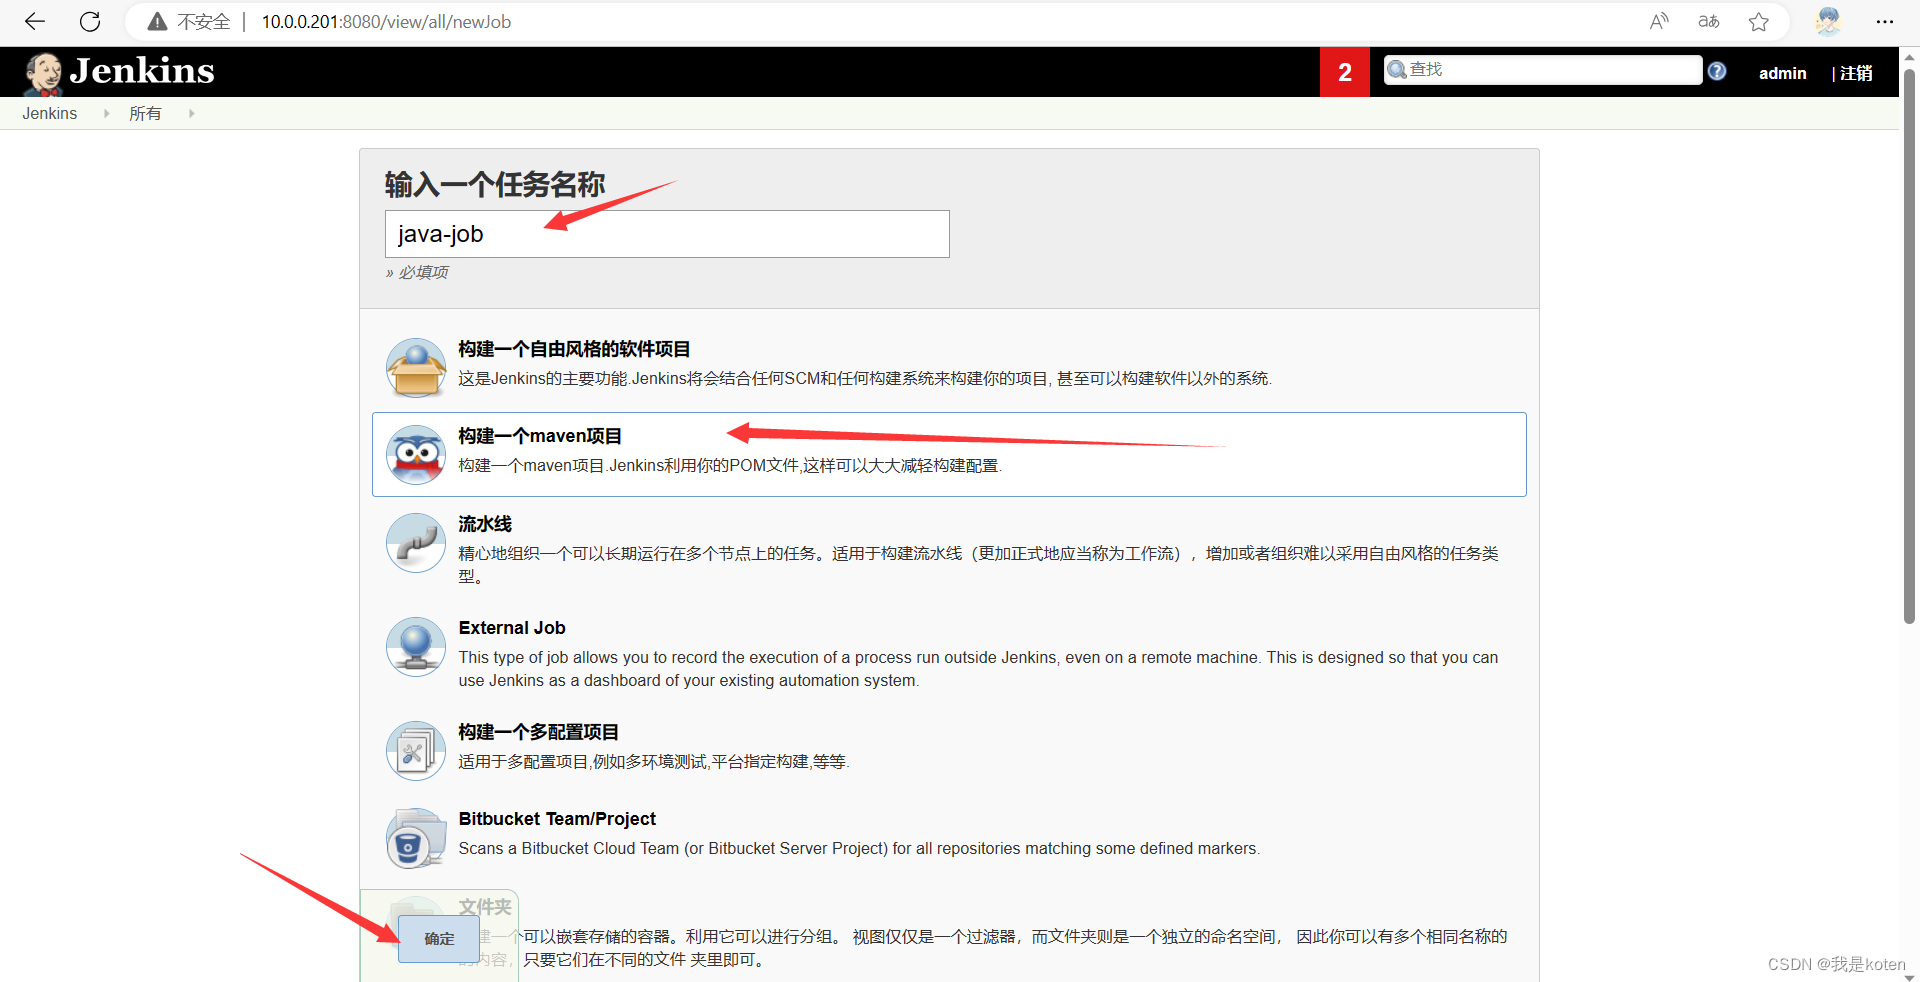Viewport: 1920px width, 982px height.
Task: Open the browser profile avatar
Action: pos(1828,21)
